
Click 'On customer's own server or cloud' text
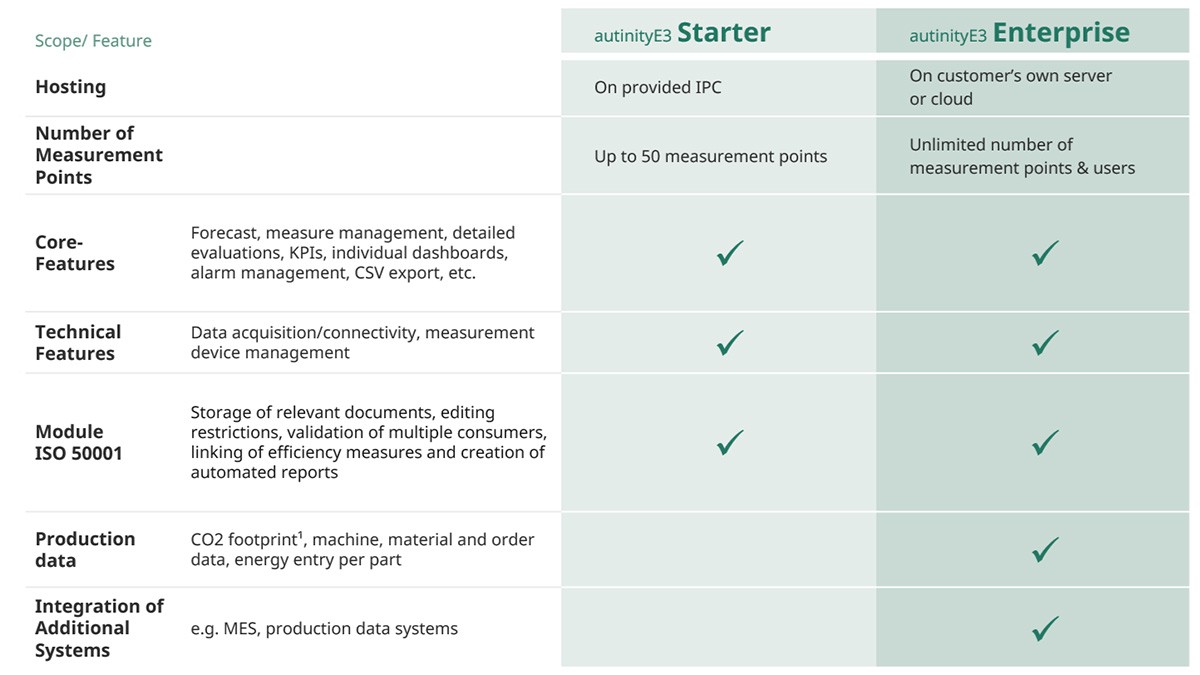click(1010, 87)
